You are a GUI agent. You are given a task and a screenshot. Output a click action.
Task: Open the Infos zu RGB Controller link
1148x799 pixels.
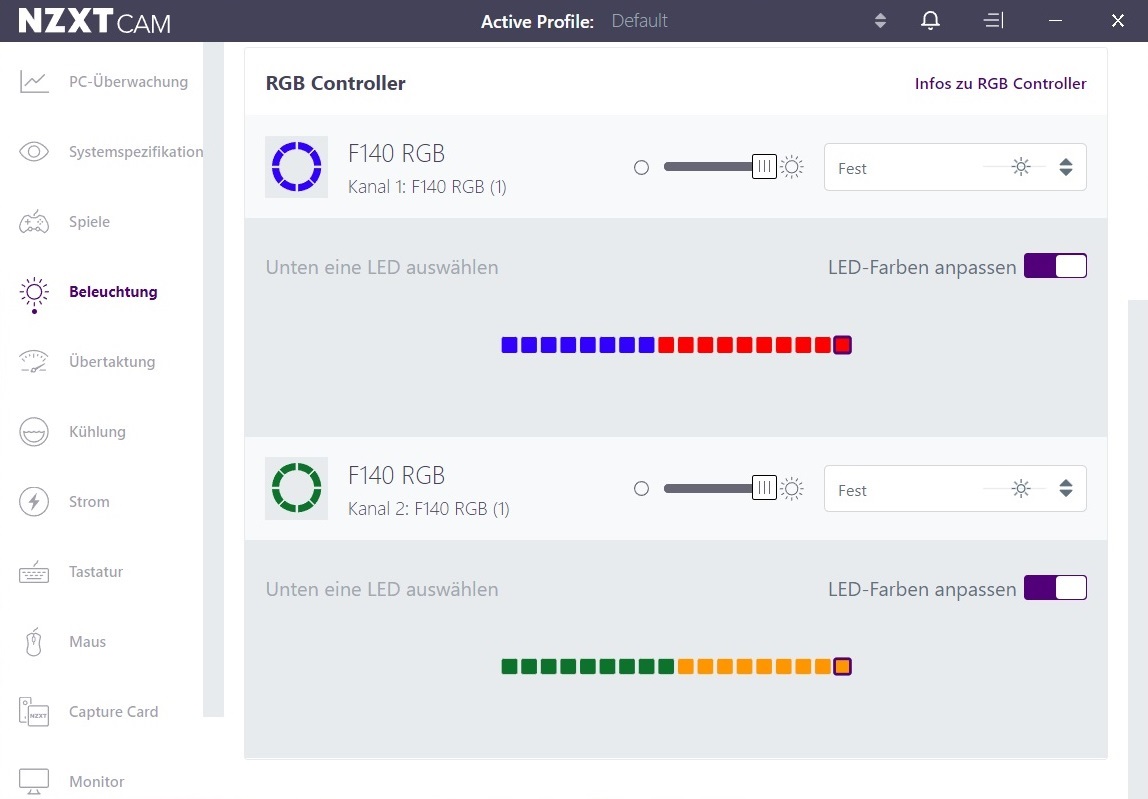click(x=1000, y=83)
